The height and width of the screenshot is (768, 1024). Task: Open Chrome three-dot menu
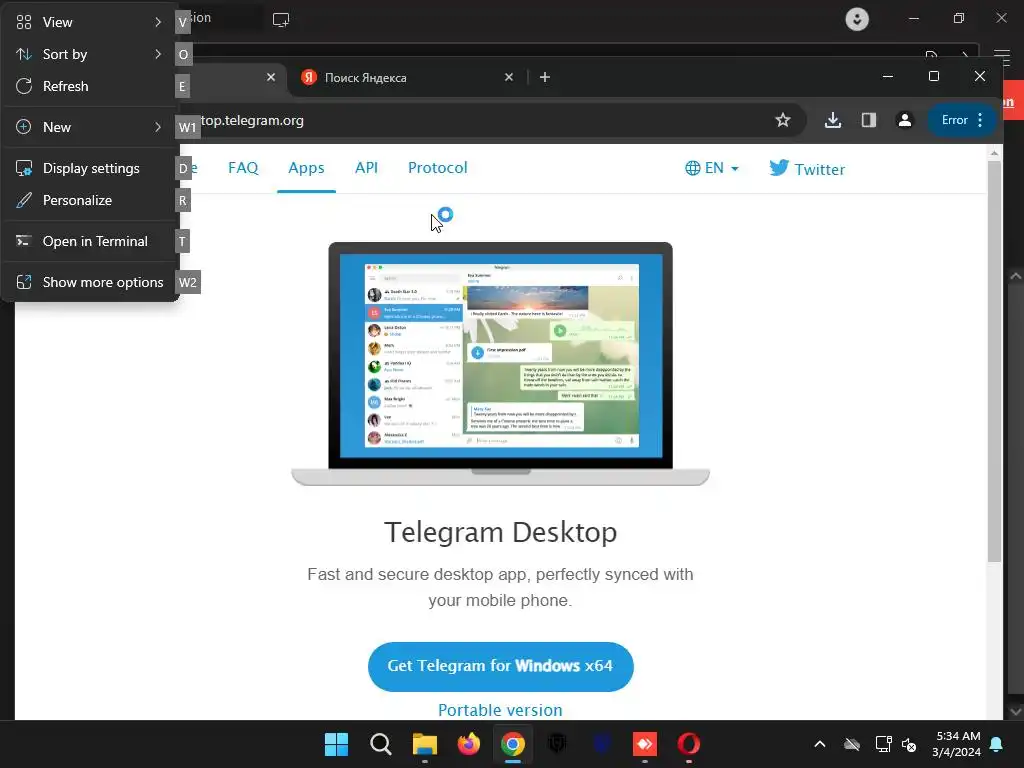pos(980,120)
